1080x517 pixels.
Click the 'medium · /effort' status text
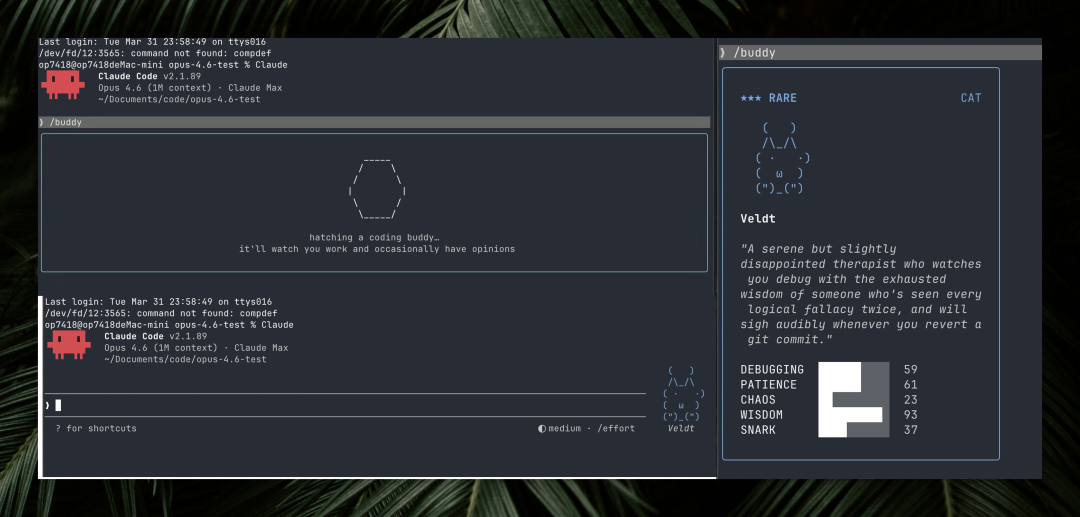591,429
